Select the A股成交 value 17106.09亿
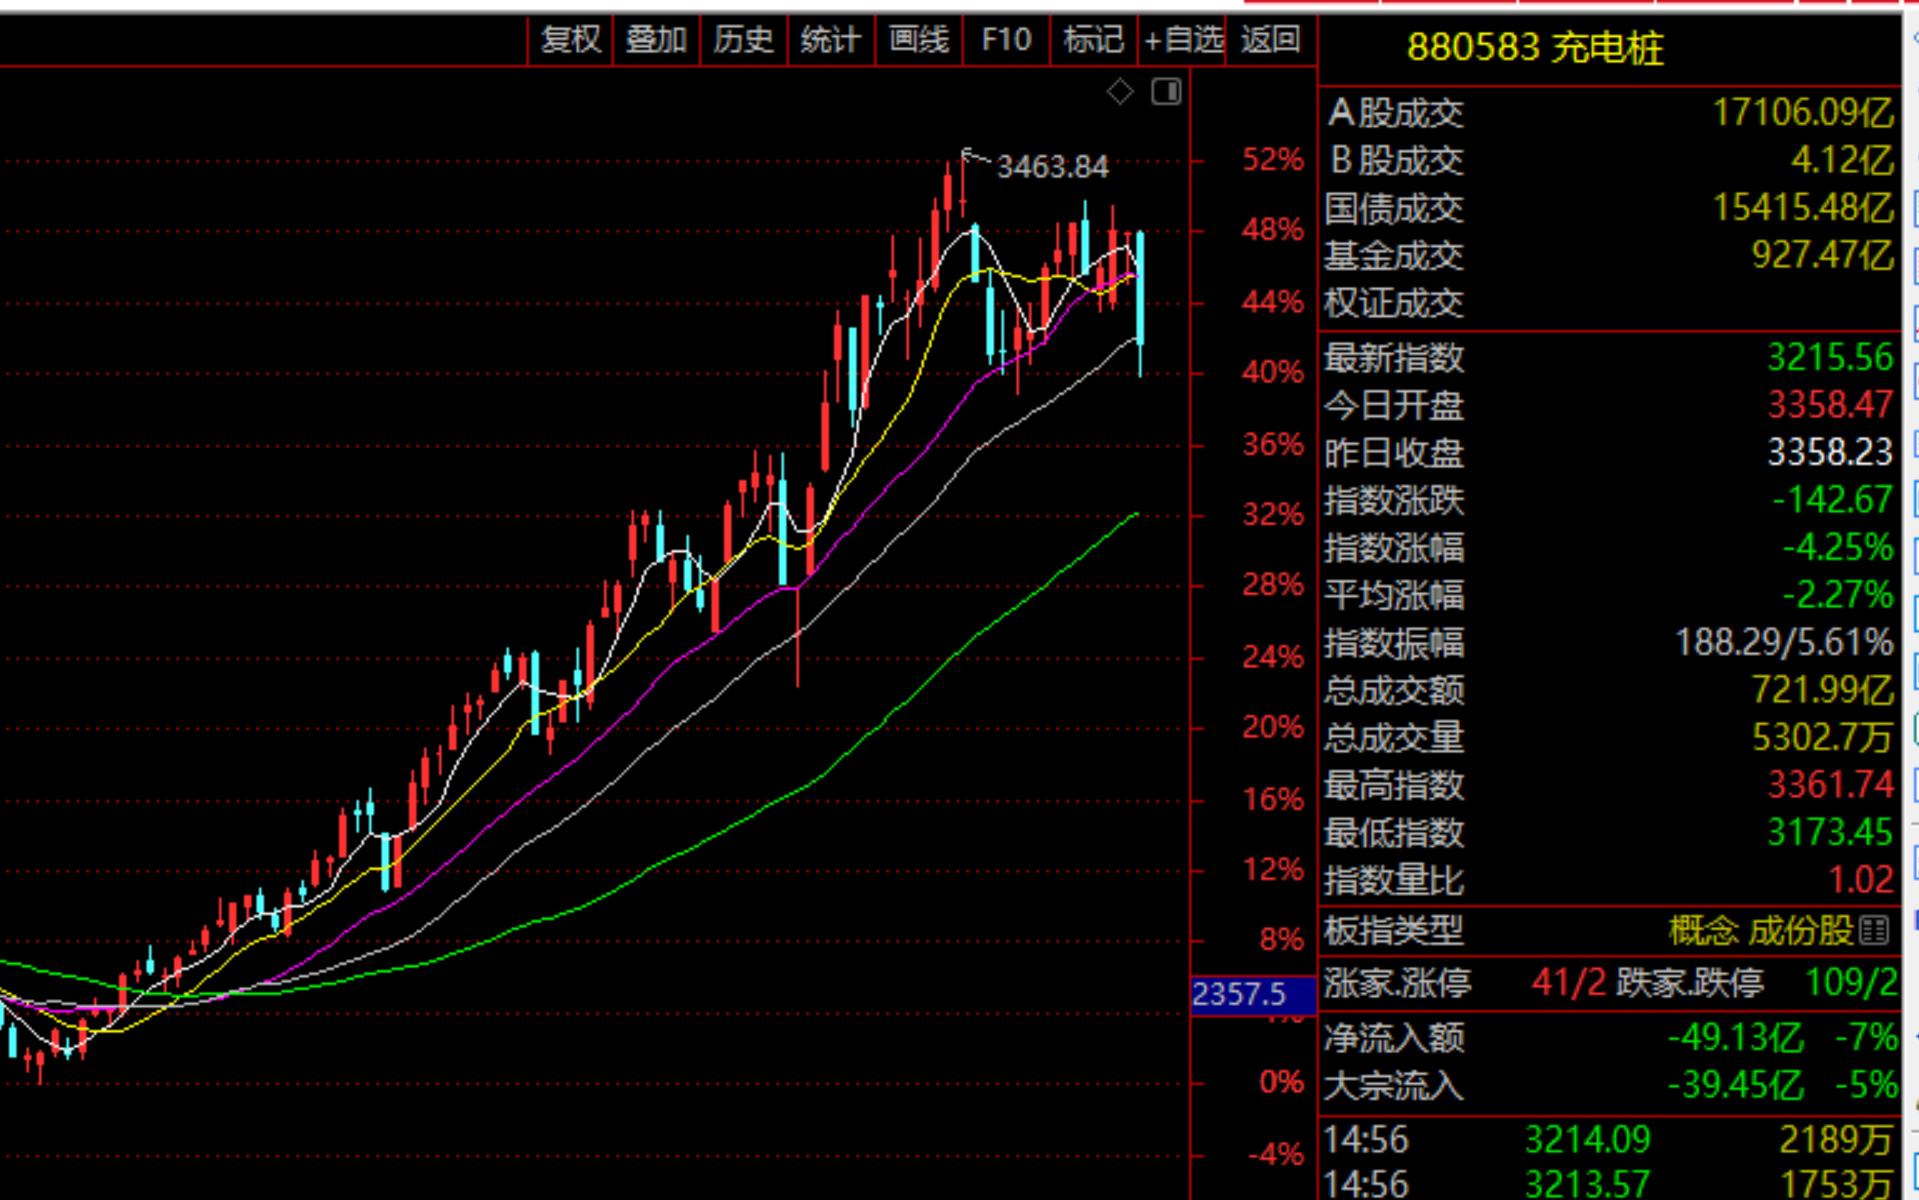Viewport: 1919px width, 1200px height. pyautogui.click(x=1803, y=113)
